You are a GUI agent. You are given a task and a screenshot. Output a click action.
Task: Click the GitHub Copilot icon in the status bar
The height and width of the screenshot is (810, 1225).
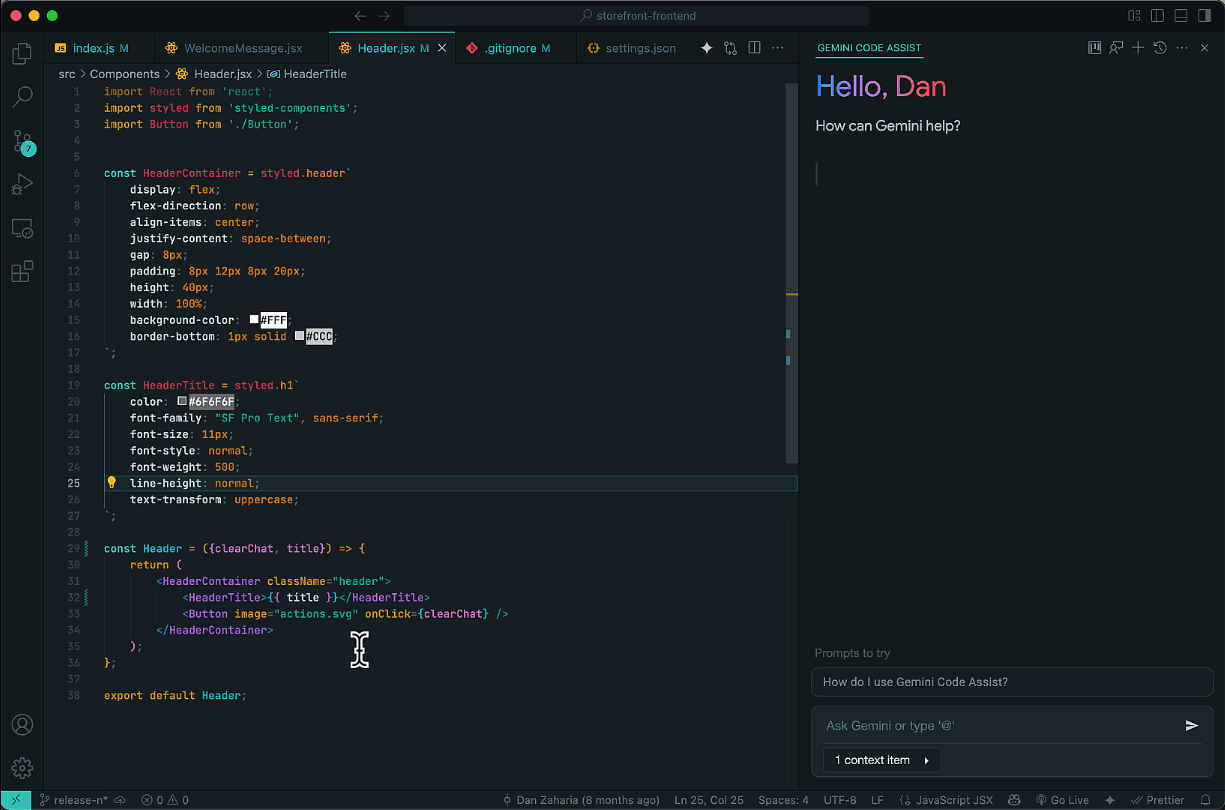(x=1013, y=800)
